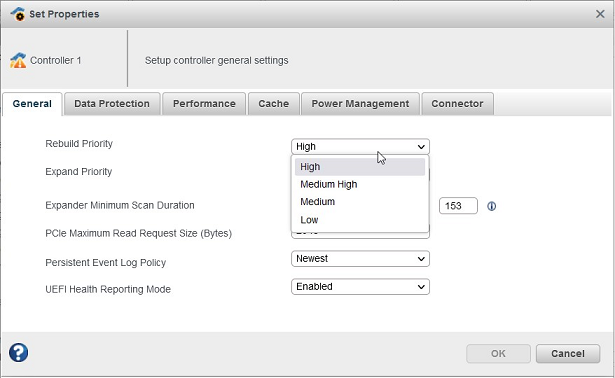The height and width of the screenshot is (378, 615).
Task: Collapse the Rebuild Priority dropdown
Action: (x=360, y=147)
